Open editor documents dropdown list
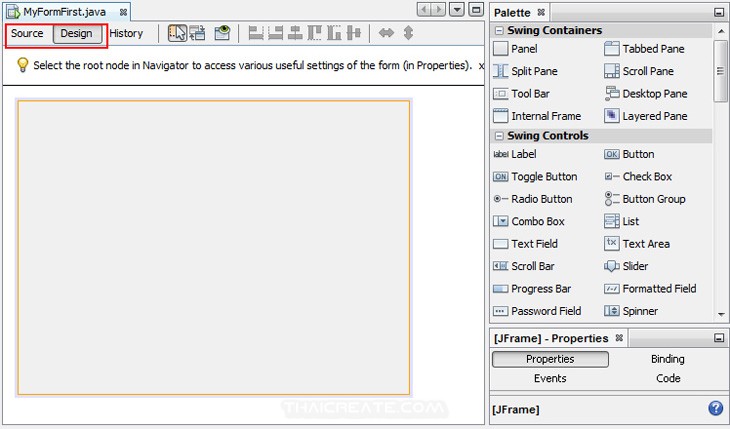Image resolution: width=730 pixels, height=429 pixels. (x=457, y=9)
